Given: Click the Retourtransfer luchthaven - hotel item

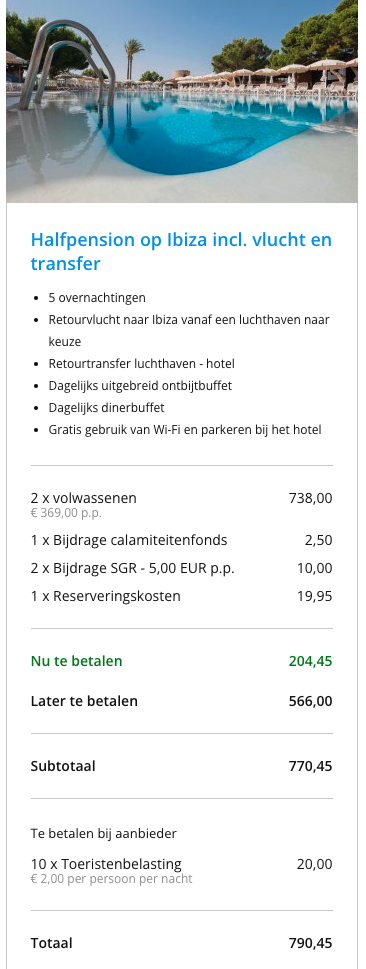Looking at the screenshot, I should [142, 364].
